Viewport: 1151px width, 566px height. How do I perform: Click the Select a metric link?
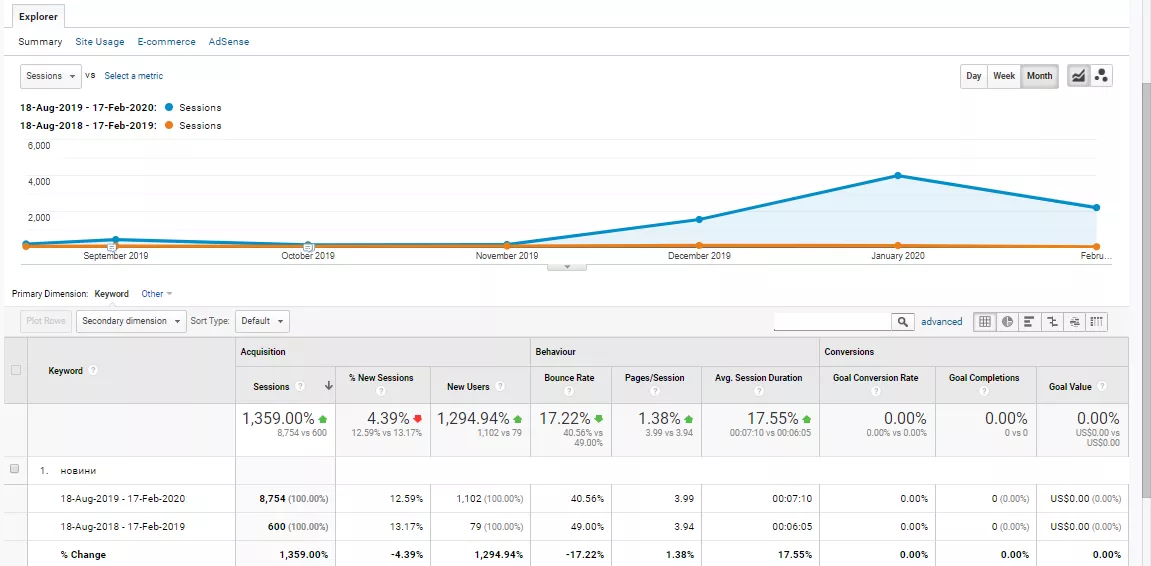pyautogui.click(x=134, y=76)
